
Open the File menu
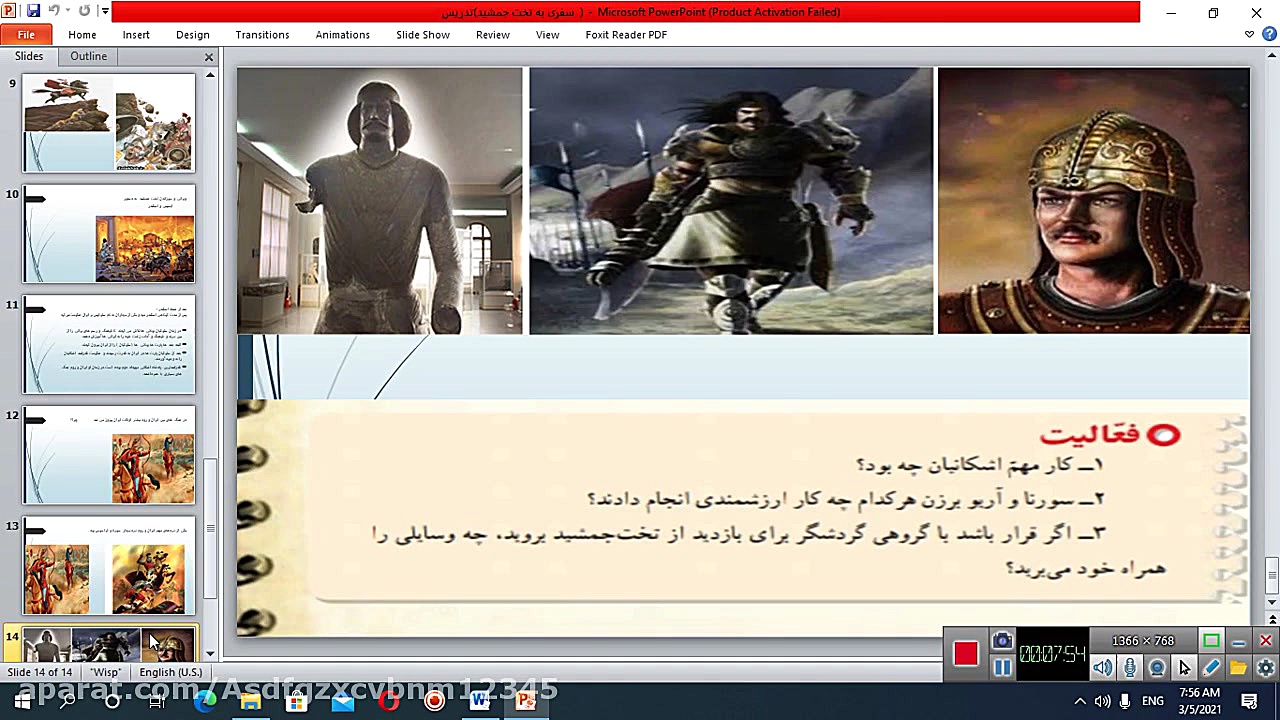26,33
